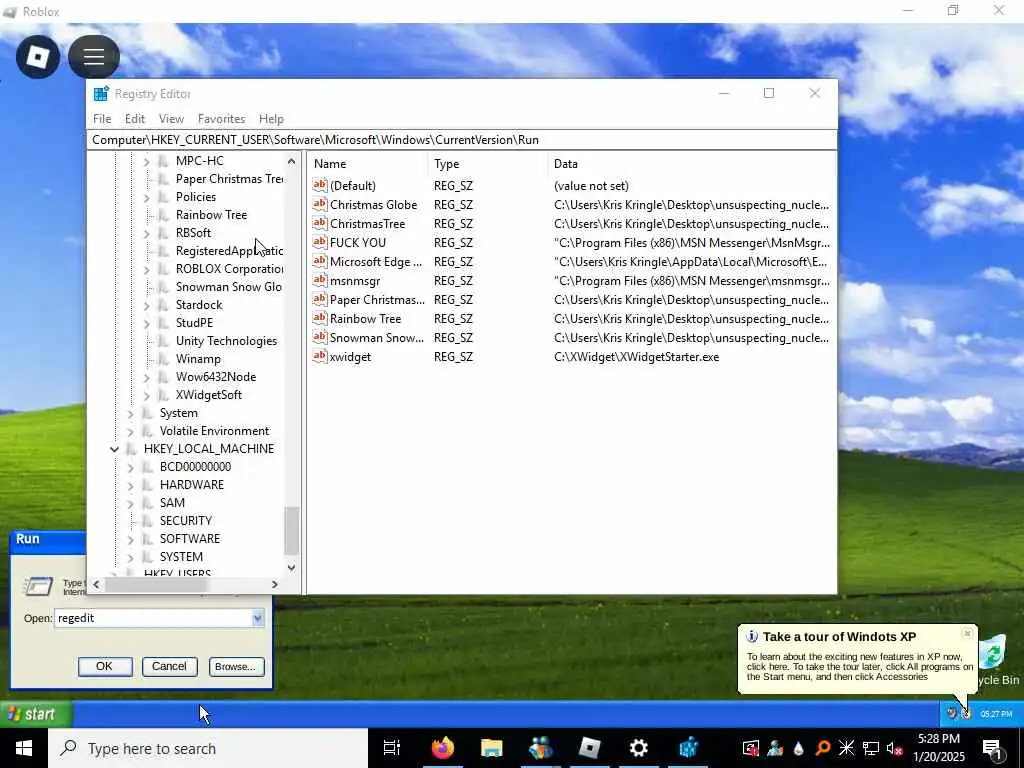This screenshot has height=768, width=1024.
Task: Collapse the HKEY_LOCAL_MACHINE hive
Action: (x=114, y=449)
